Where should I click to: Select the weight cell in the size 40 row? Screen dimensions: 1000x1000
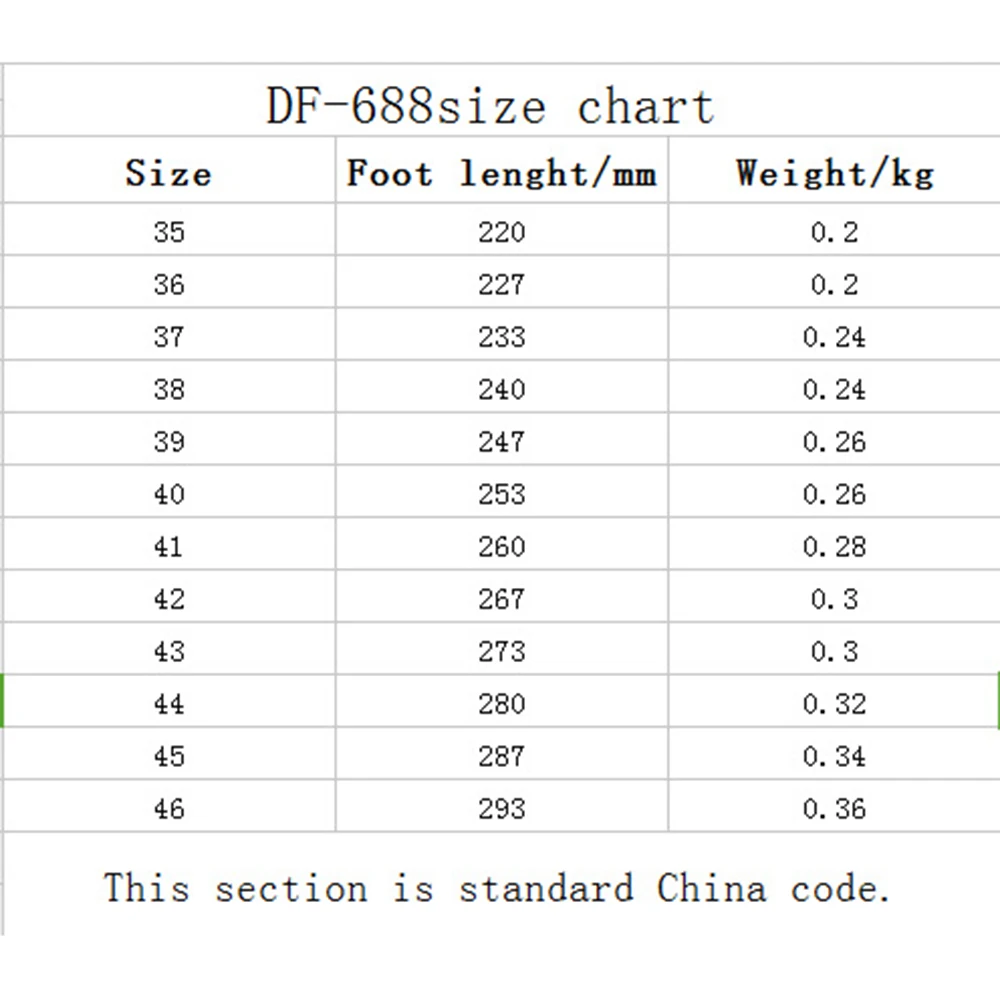click(834, 494)
